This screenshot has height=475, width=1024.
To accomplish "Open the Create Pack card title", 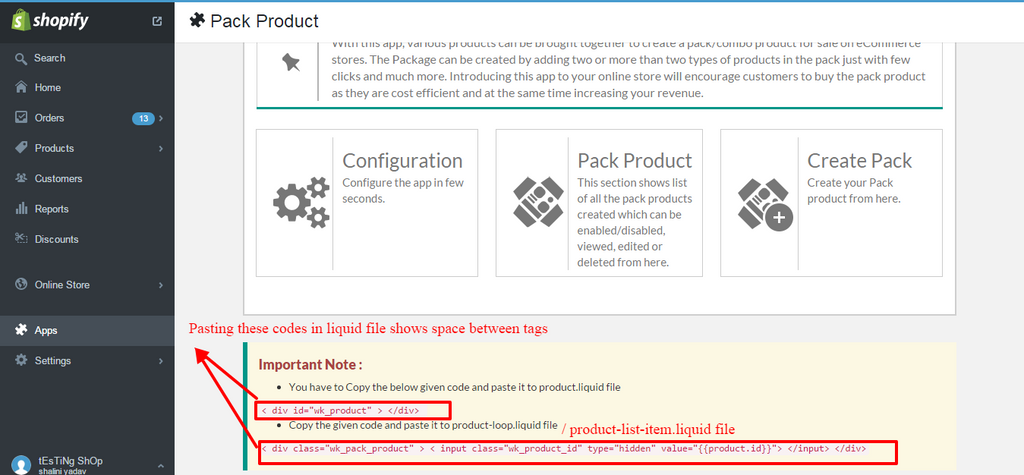I will coord(859,161).
